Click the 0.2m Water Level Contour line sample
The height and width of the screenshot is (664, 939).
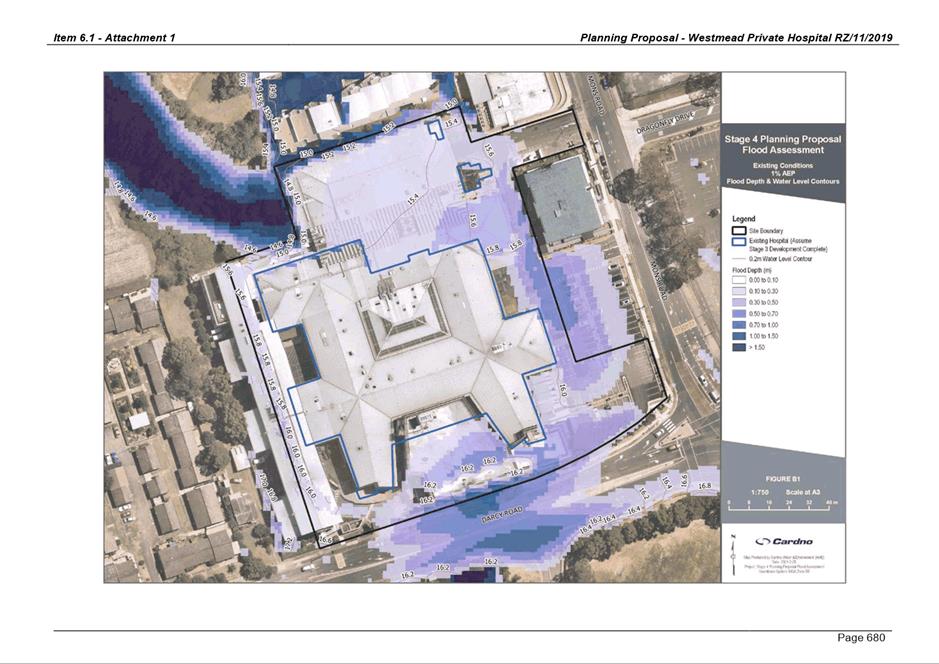click(x=739, y=259)
